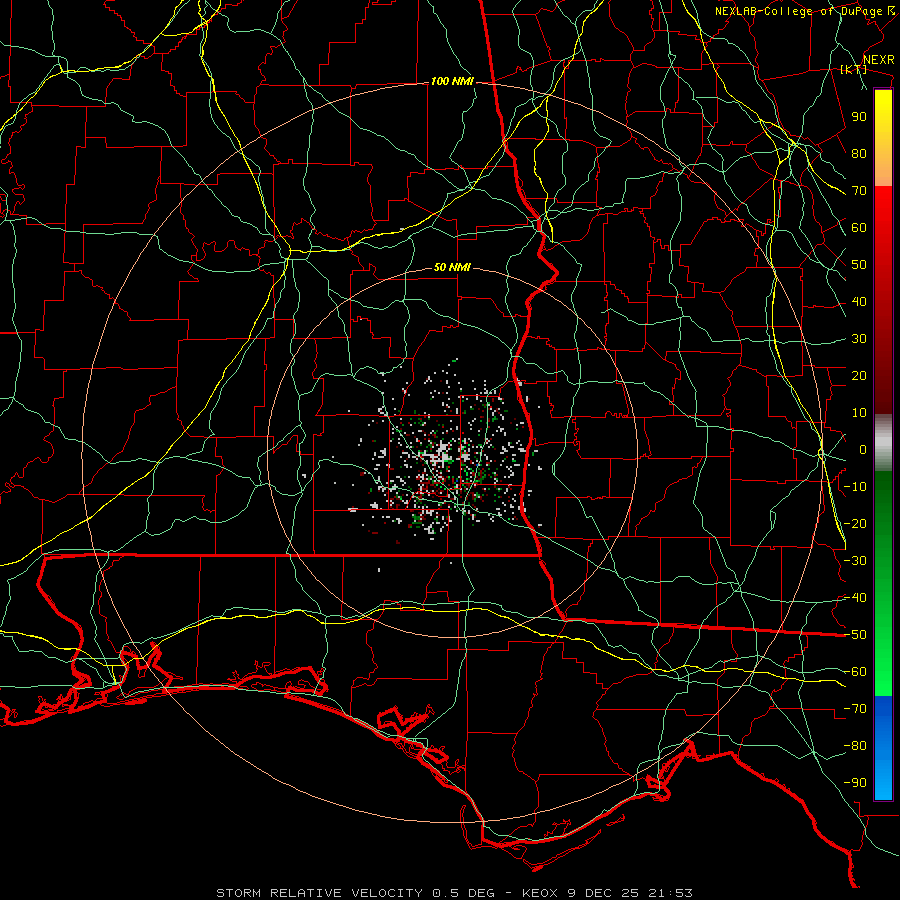900x900 pixels.
Task: Click the "50 NMI" range ring label
Action: tap(452, 267)
